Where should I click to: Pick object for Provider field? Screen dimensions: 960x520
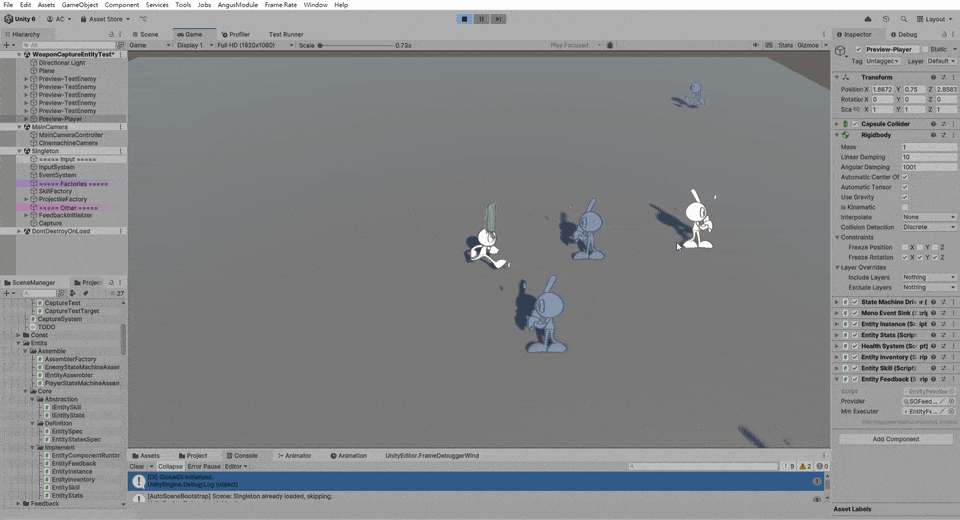pos(952,401)
